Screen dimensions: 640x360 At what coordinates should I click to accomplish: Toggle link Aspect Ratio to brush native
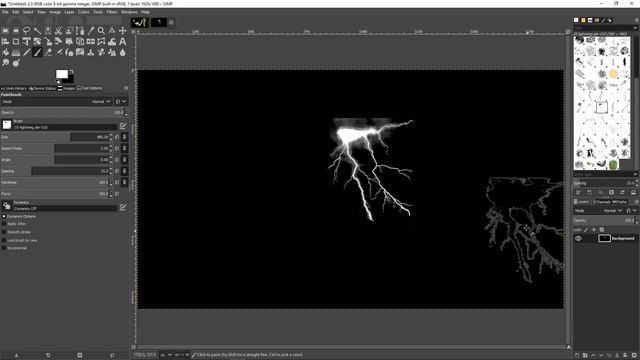click(x=124, y=149)
